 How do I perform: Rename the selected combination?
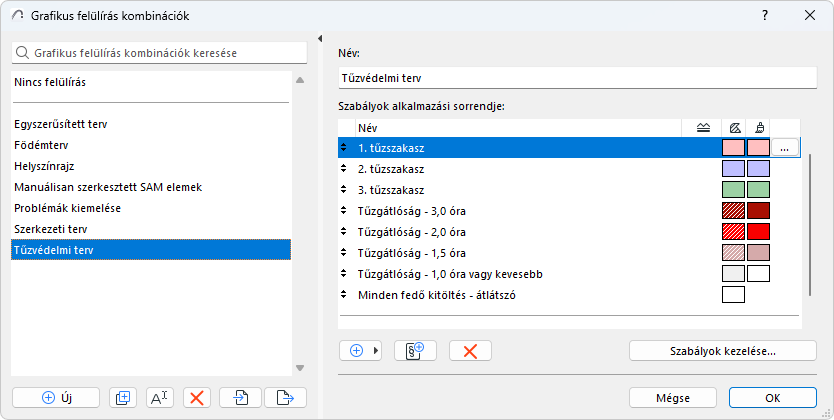(160, 397)
